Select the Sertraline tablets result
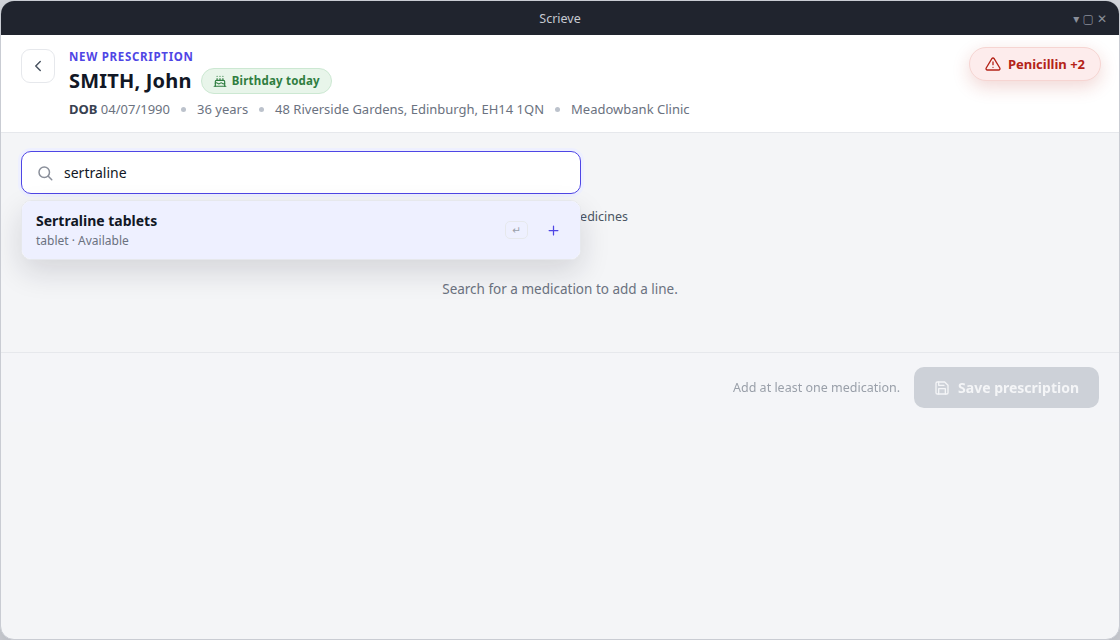The height and width of the screenshot is (640, 1120). [x=301, y=230]
